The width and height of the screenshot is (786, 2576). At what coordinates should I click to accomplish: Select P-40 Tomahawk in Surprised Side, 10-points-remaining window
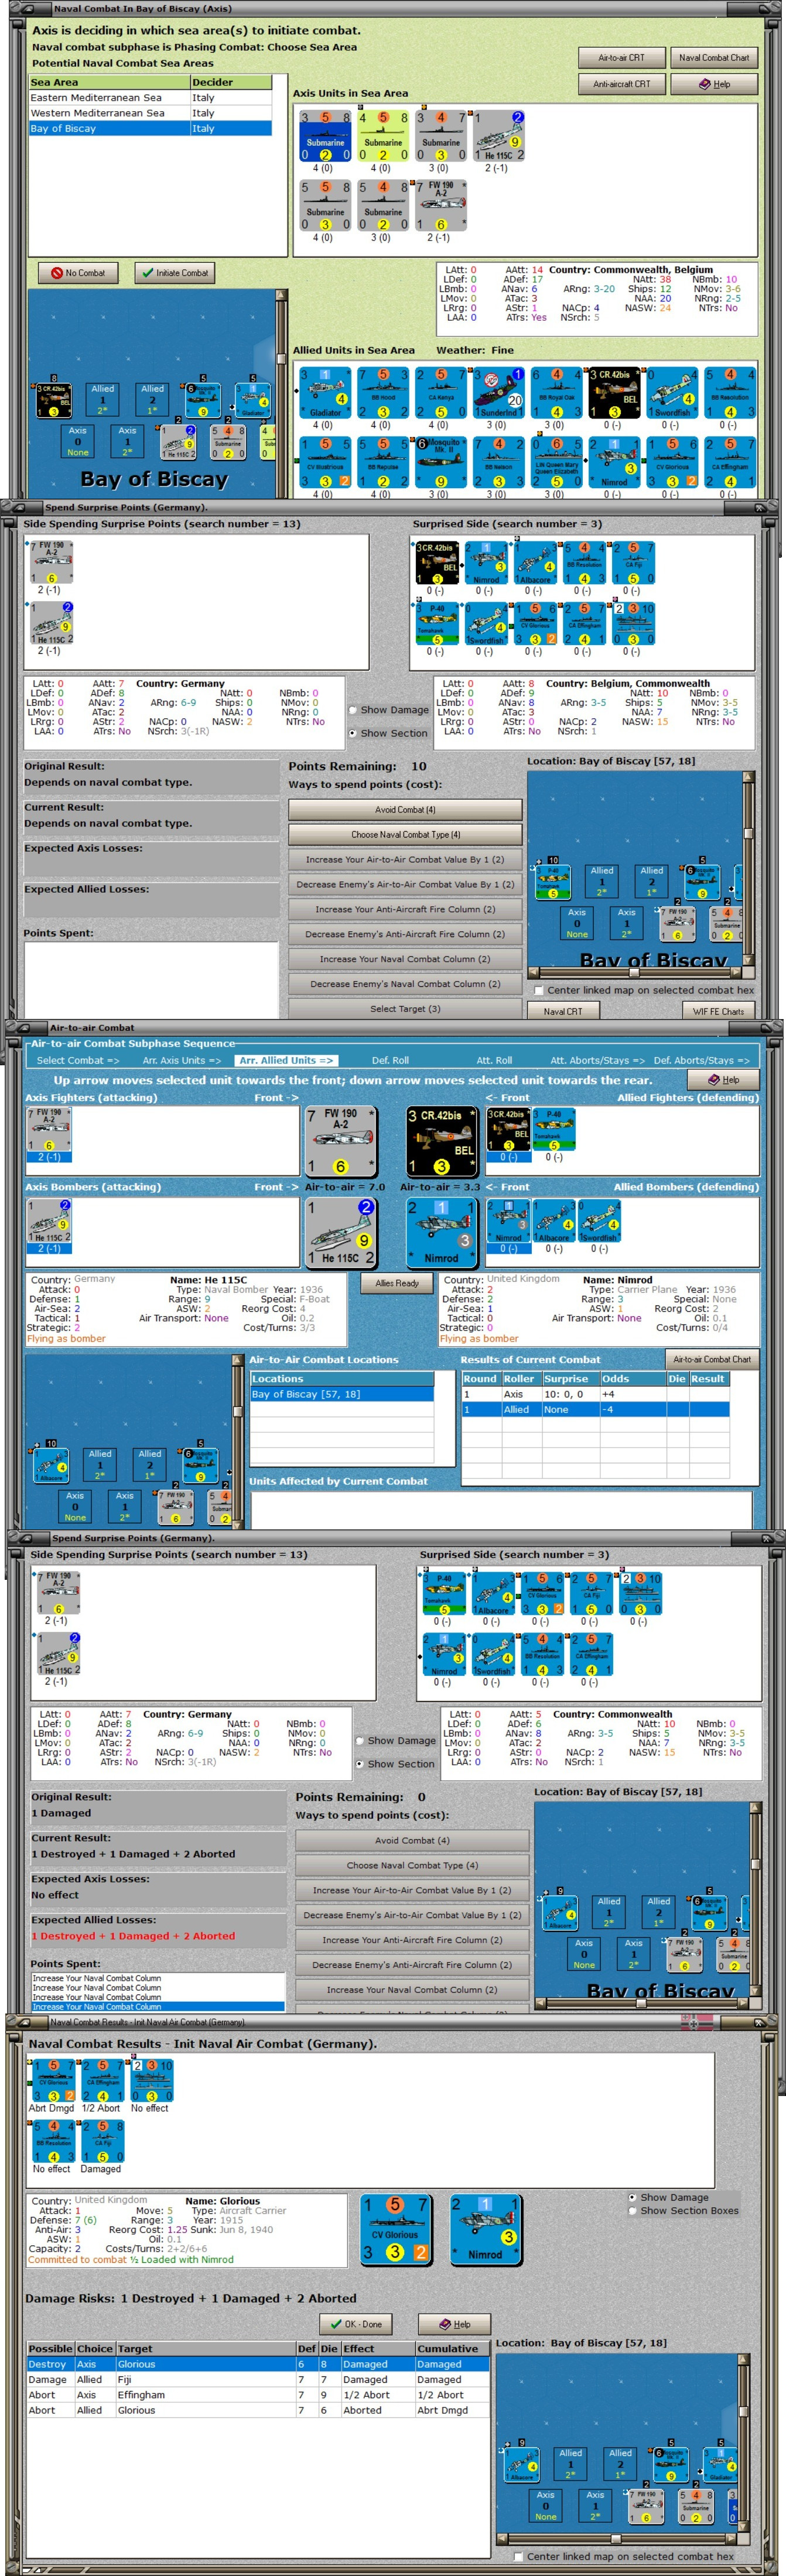[x=437, y=624]
